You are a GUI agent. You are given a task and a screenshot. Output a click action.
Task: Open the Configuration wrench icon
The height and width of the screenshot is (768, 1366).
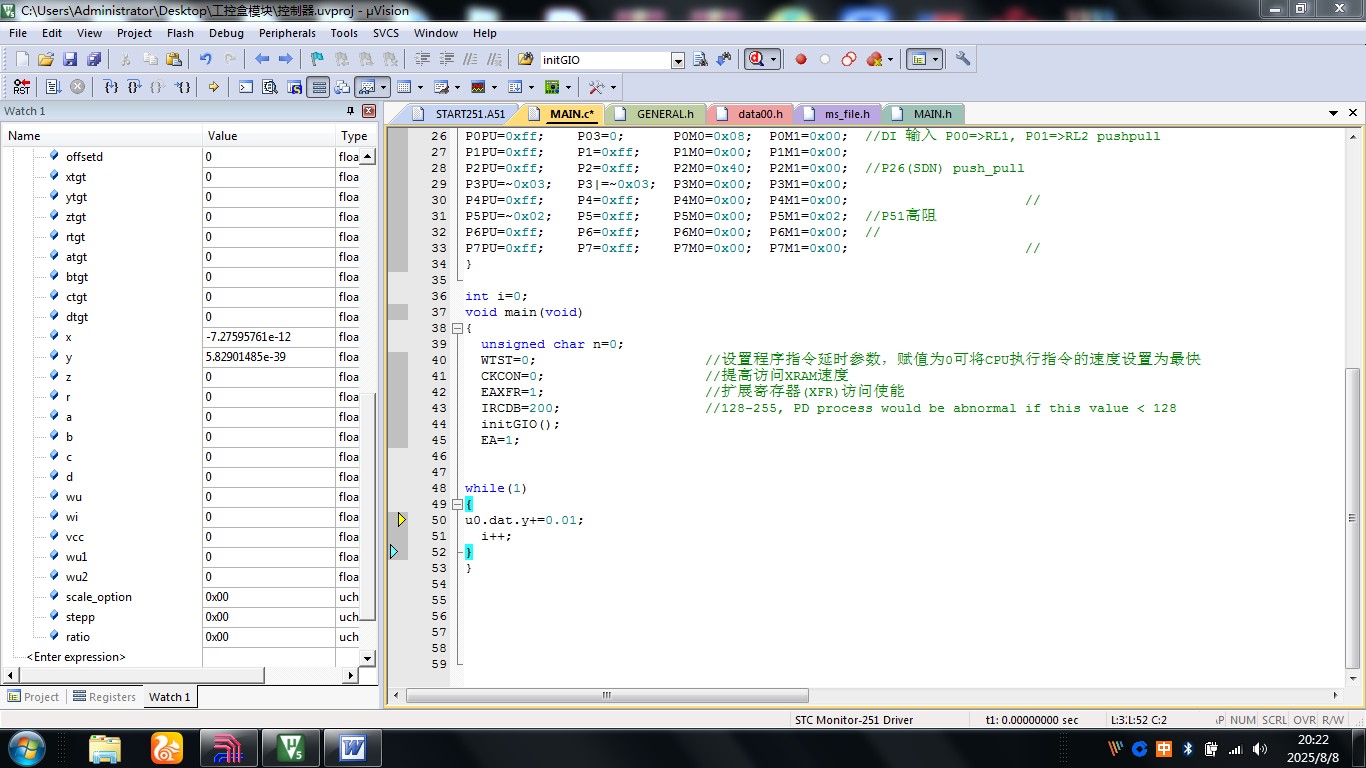(963, 59)
